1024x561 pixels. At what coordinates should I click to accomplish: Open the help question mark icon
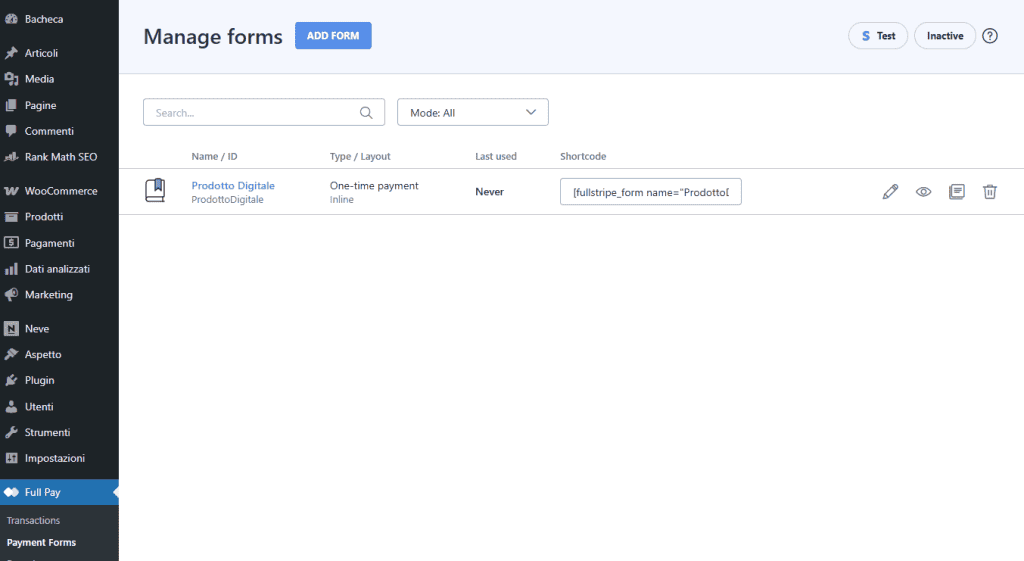click(x=990, y=36)
